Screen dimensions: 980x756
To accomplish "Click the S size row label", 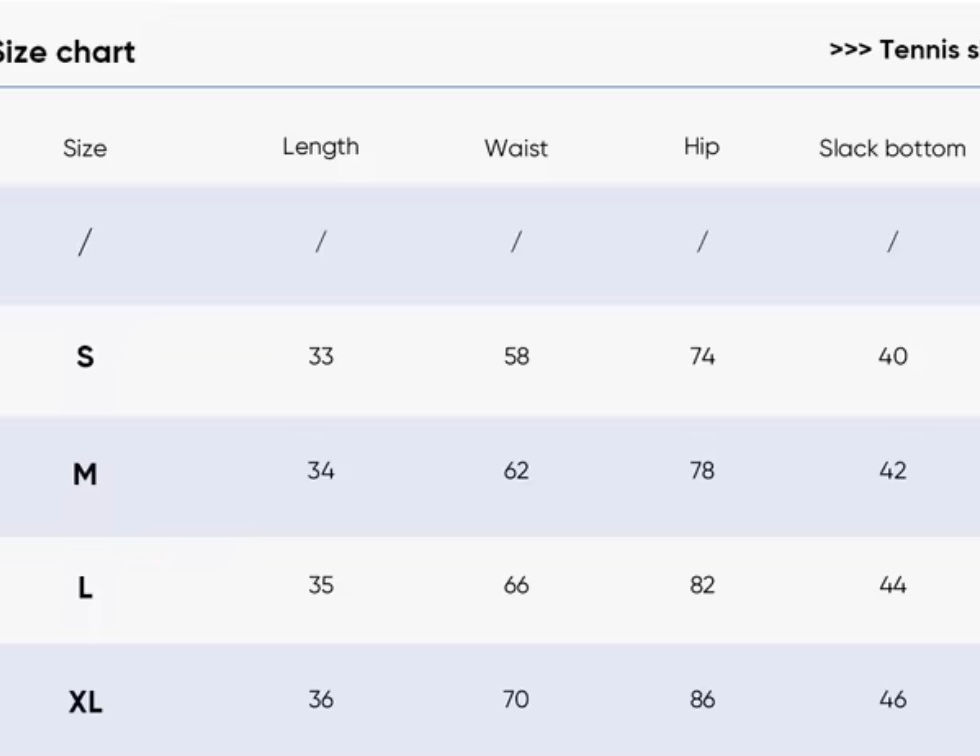I will 85,357.
